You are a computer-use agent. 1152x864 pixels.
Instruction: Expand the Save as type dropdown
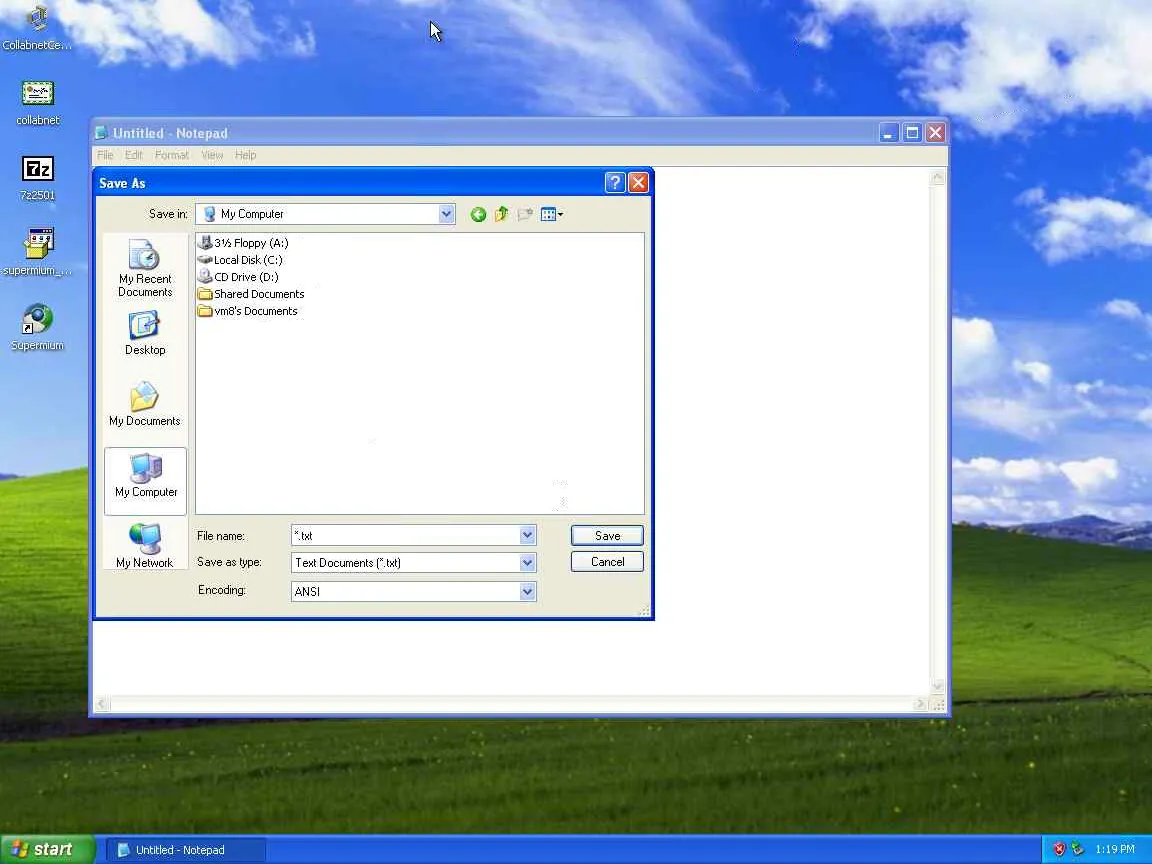tap(527, 563)
